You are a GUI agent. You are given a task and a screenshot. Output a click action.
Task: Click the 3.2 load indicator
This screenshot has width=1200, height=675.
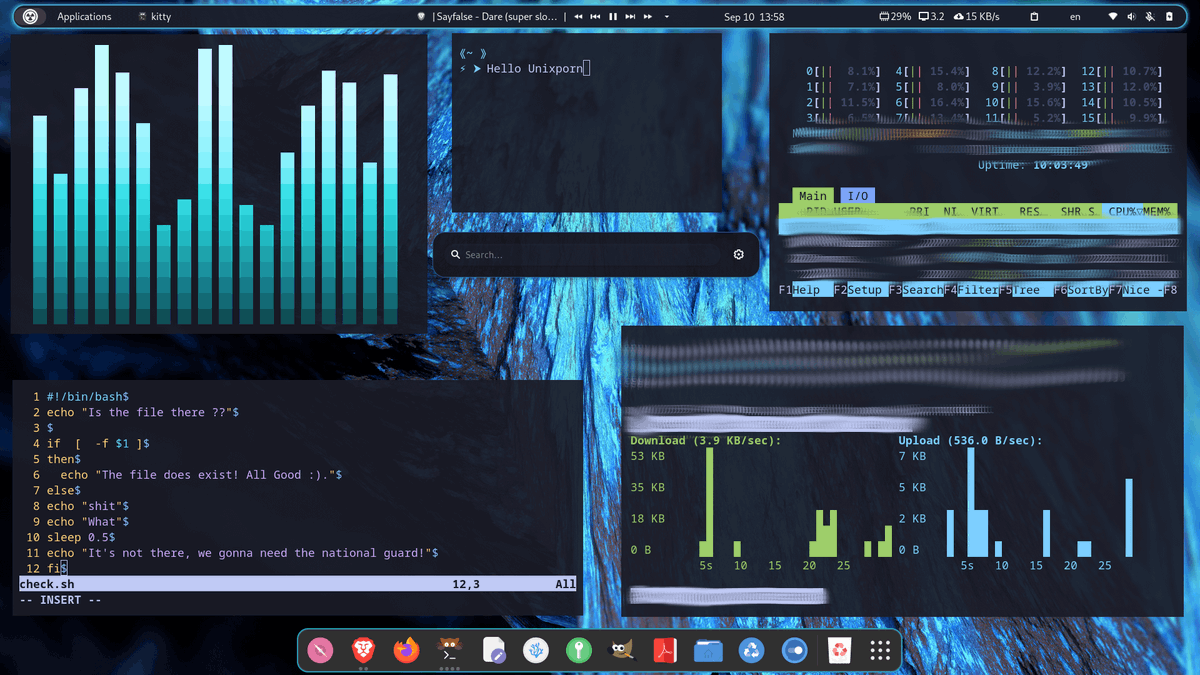(x=932, y=17)
